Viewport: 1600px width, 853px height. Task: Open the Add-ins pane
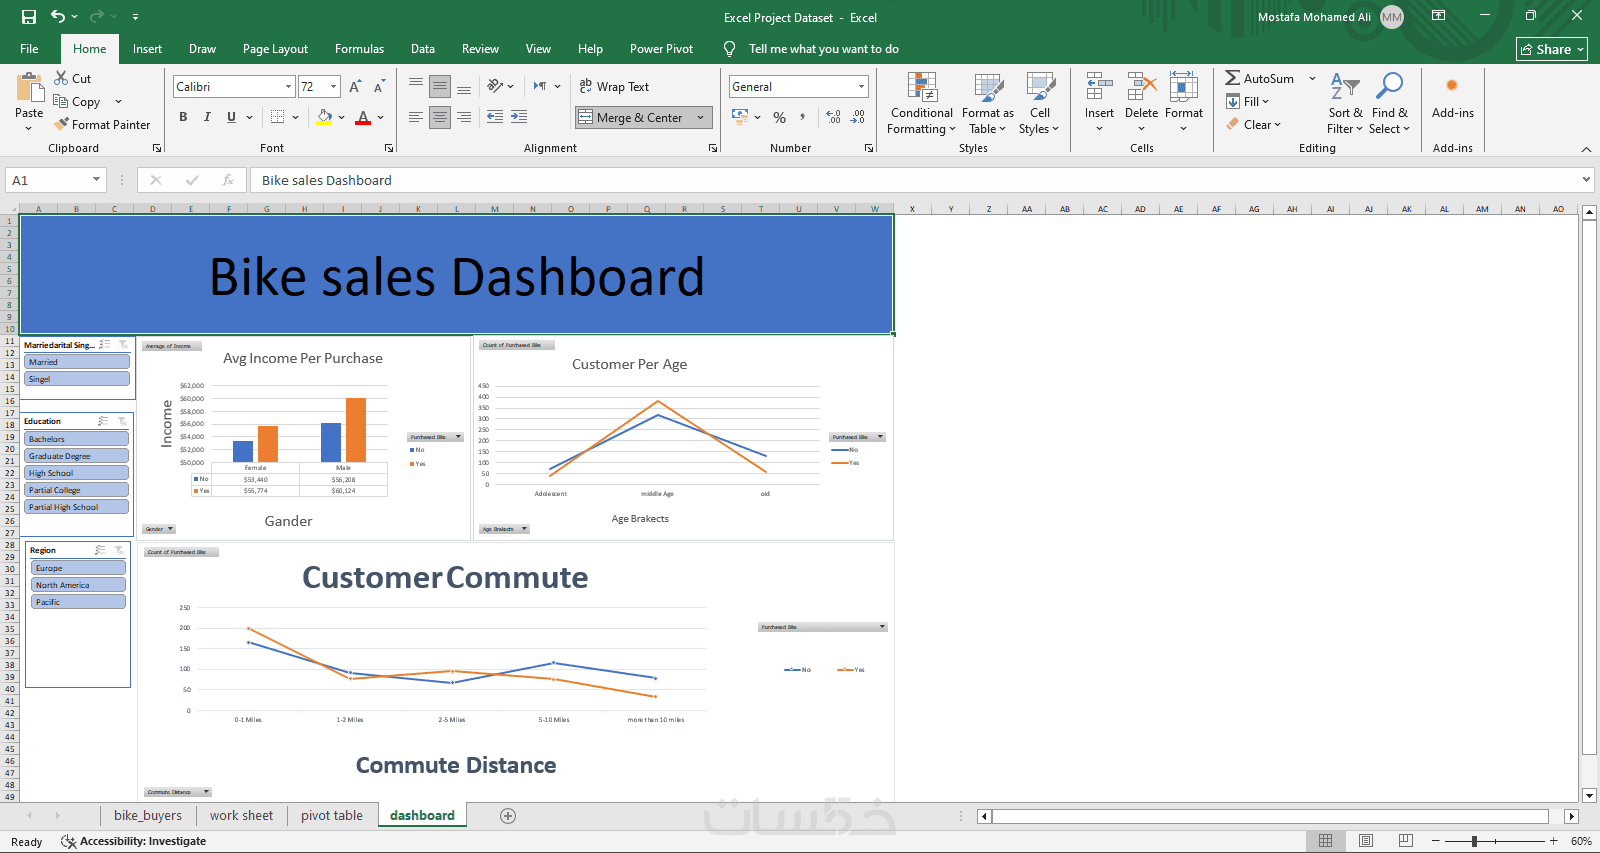coord(1452,96)
